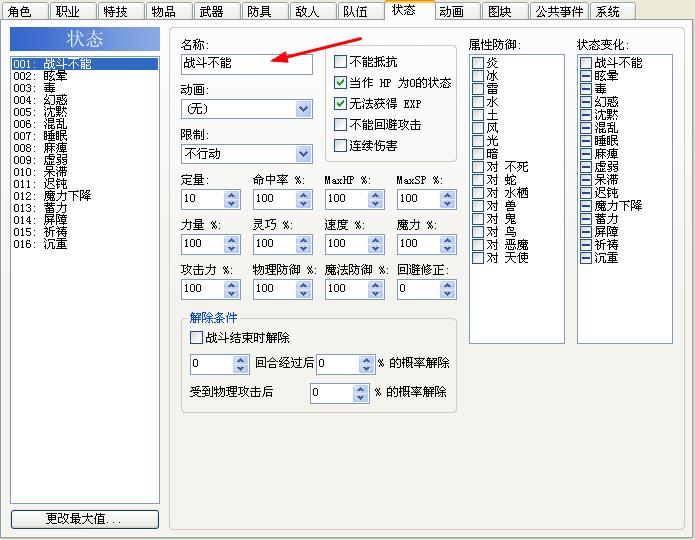Toggle 魔力下降 in 状态变化 list

(x=586, y=206)
